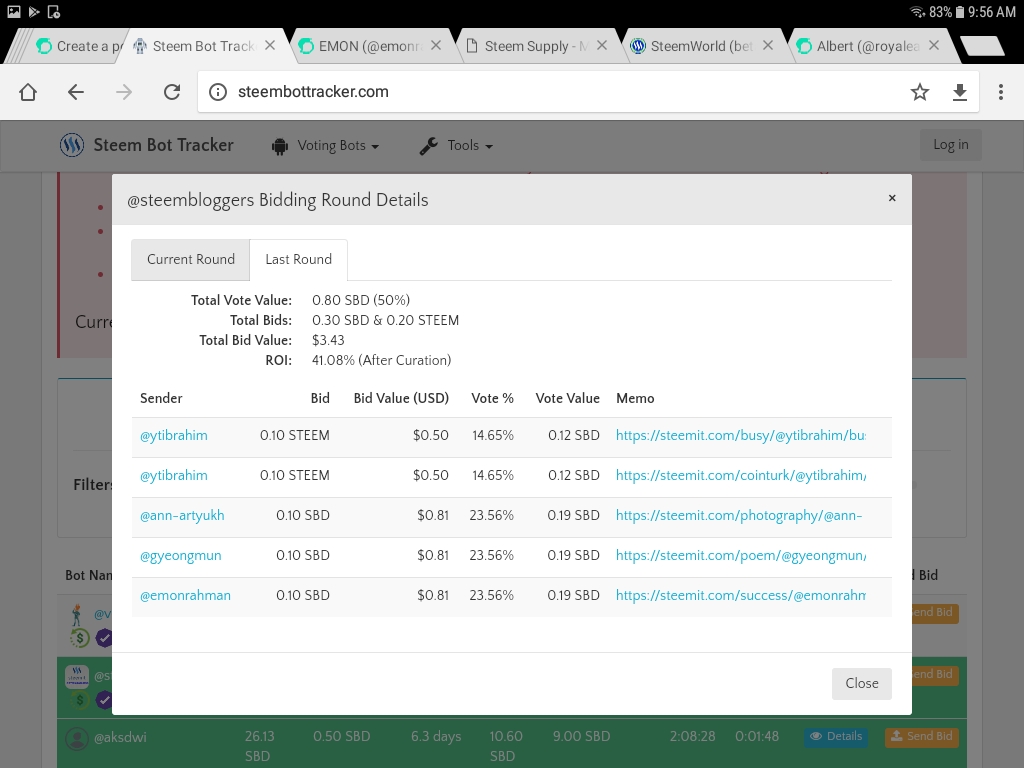Click the '$3.43' total bid value
1024x768 pixels.
coord(328,340)
